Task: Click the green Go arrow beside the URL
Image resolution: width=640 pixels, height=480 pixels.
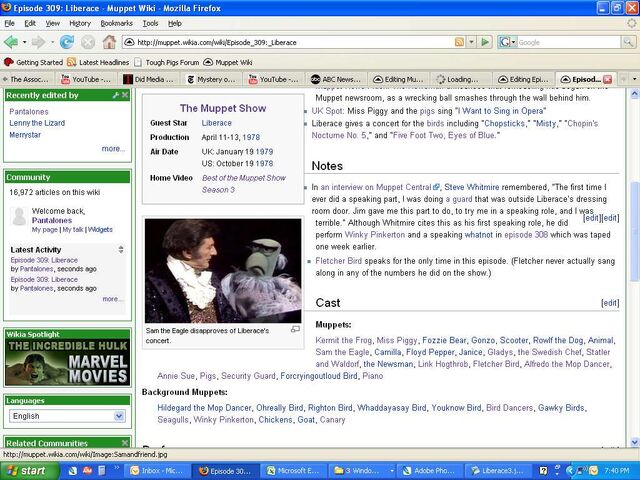Action: click(x=485, y=42)
